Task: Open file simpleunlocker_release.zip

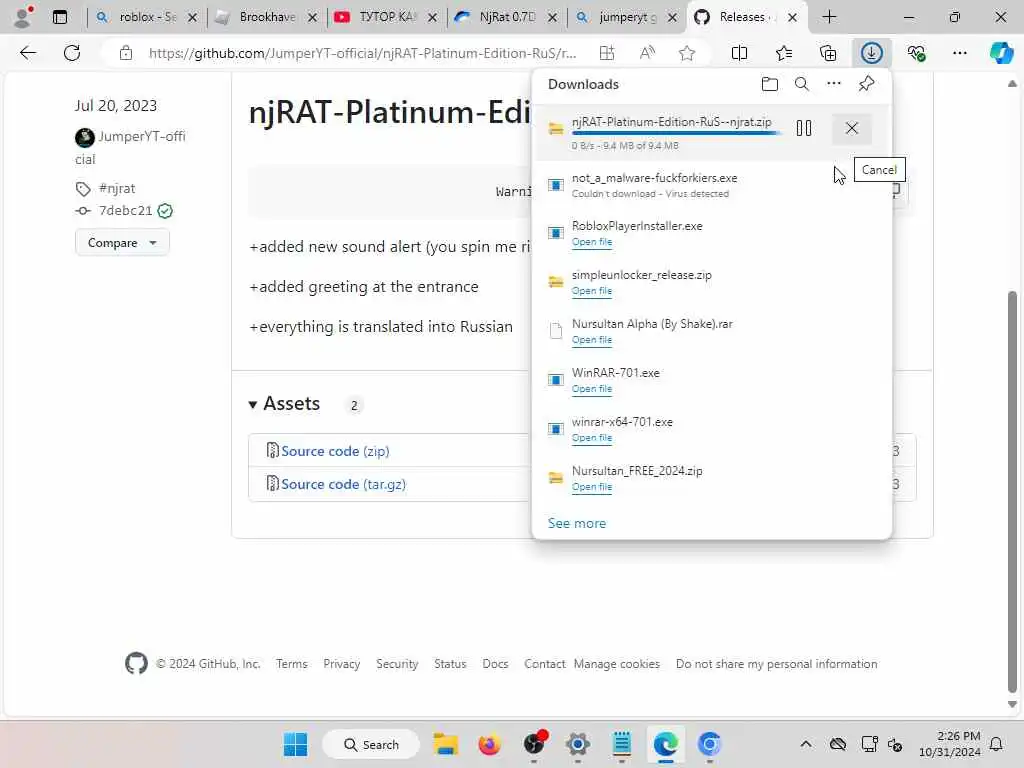Action: 592,291
